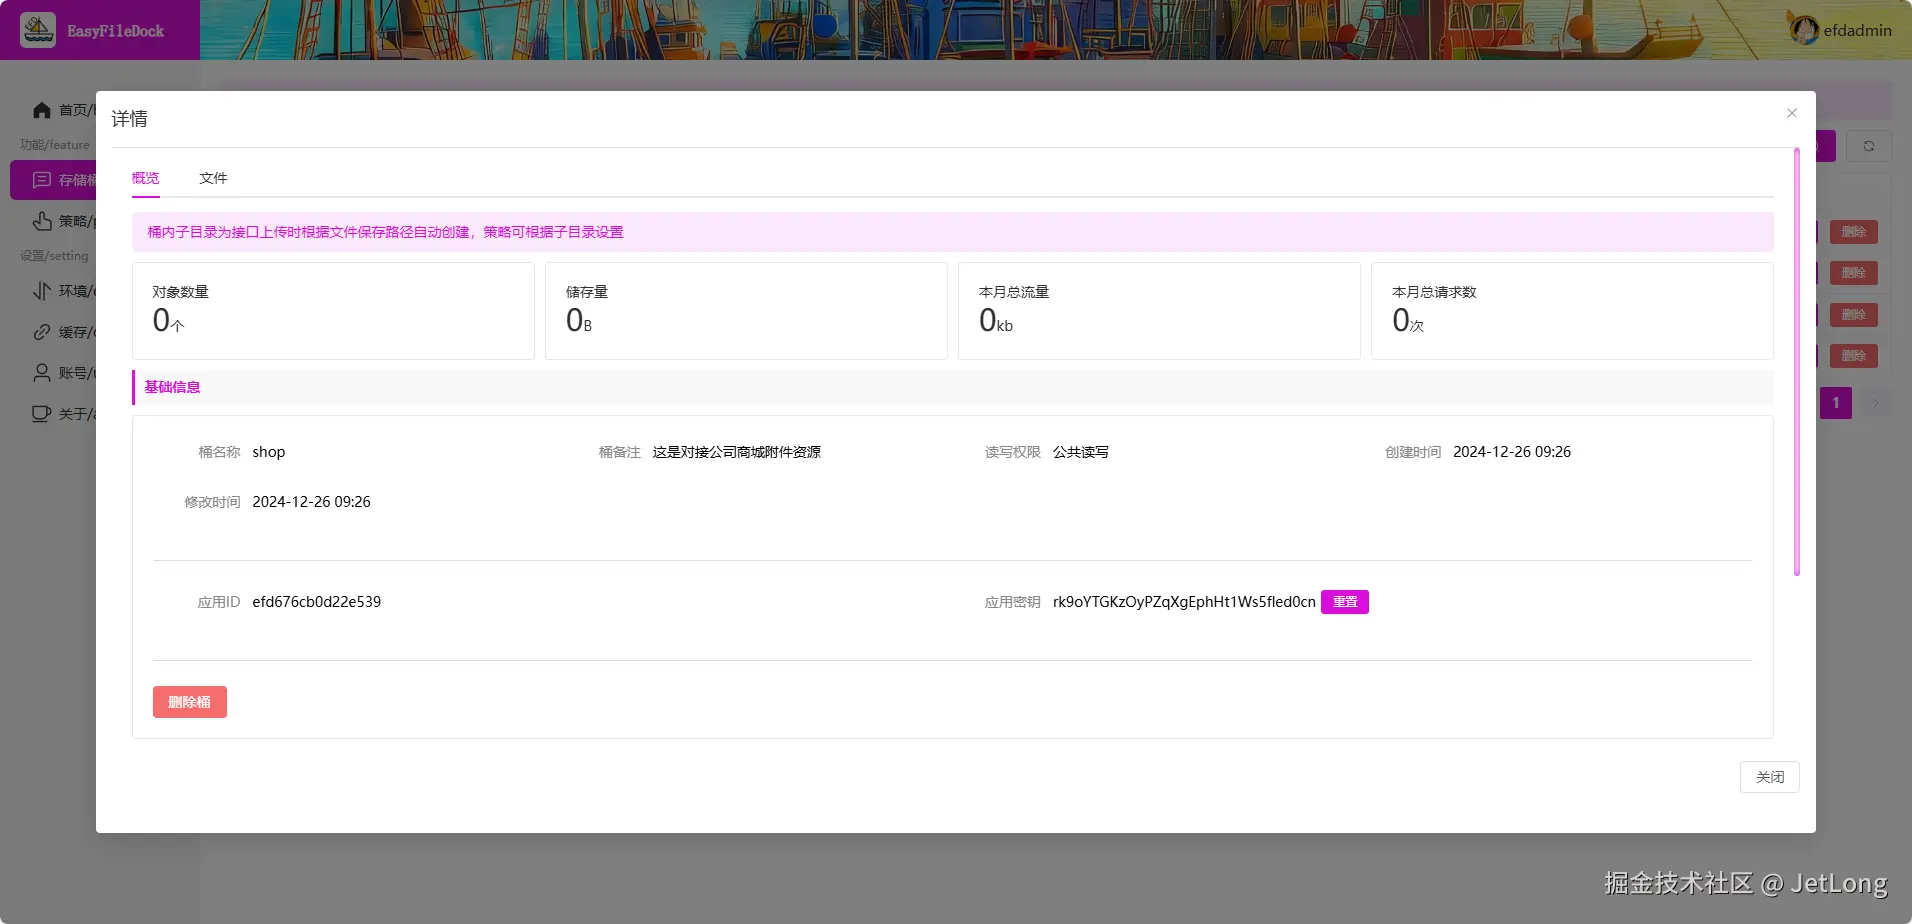Click the 本月总流量 statistic card
1912x924 pixels.
(1159, 311)
